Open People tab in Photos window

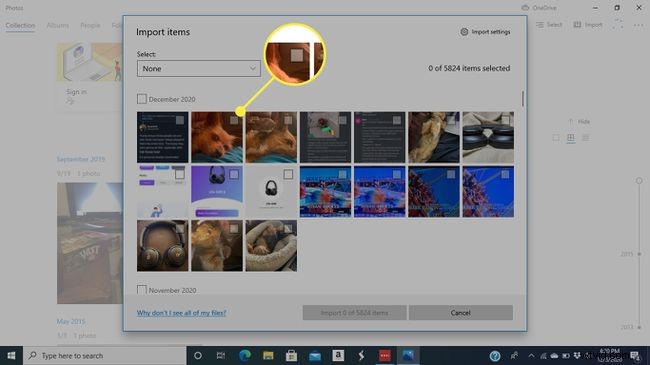(x=90, y=25)
